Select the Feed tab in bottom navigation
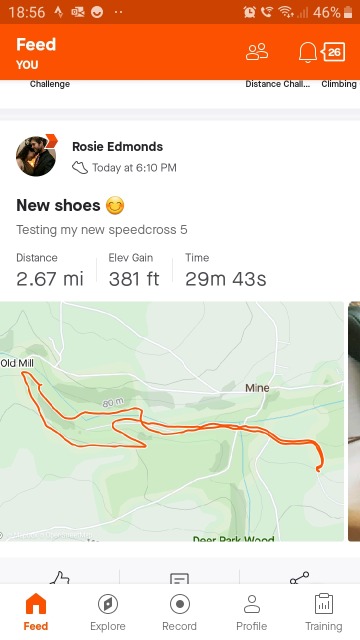The image size is (360, 640). (36, 612)
